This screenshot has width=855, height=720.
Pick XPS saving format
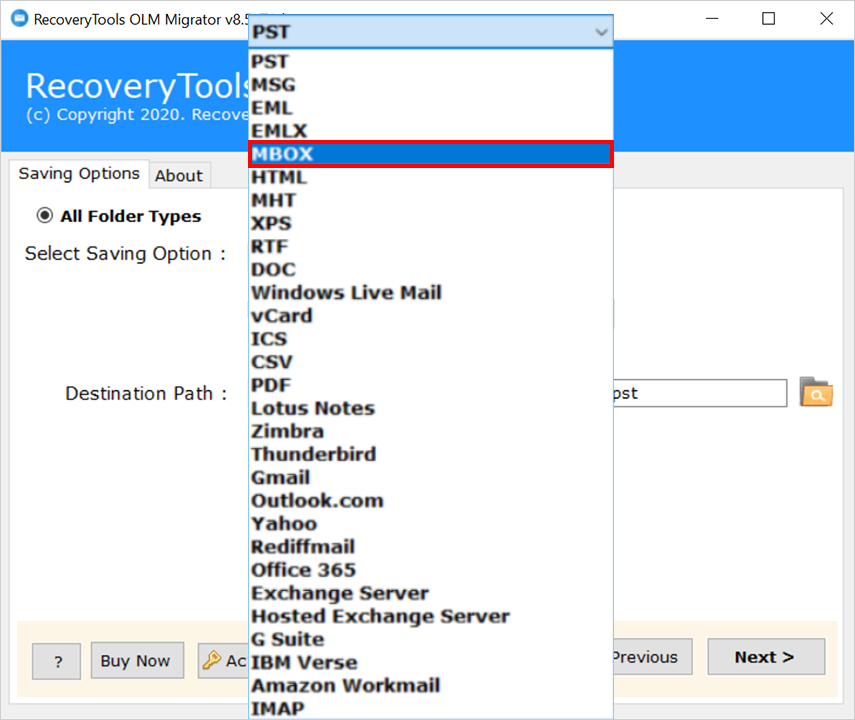(x=431, y=223)
